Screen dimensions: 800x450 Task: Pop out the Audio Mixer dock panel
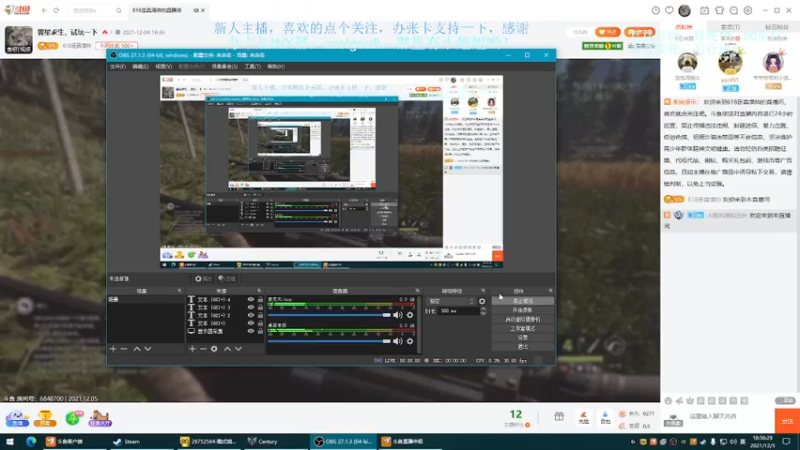(x=417, y=291)
